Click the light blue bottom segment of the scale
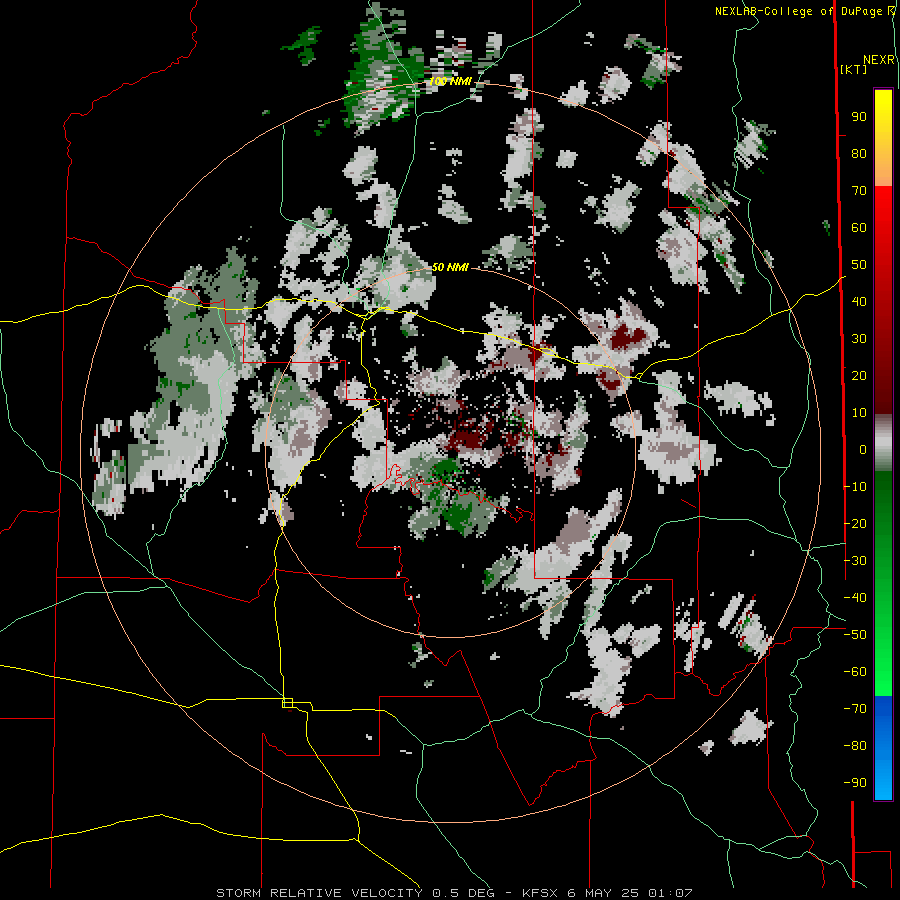The image size is (900, 900). click(x=883, y=781)
